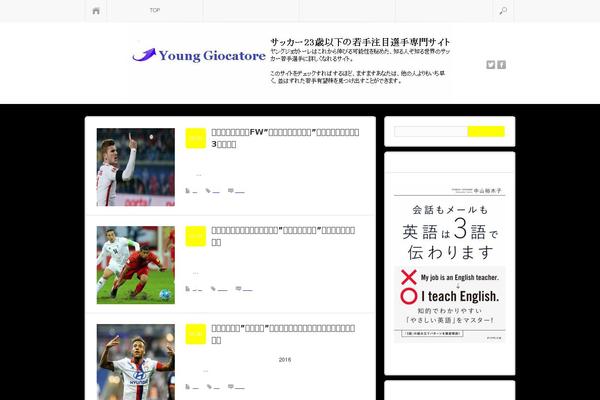Click the tag icon under FW article

tap(208, 191)
